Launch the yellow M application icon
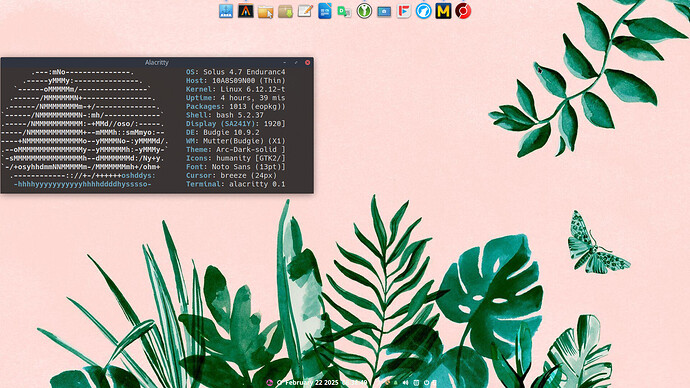Image resolution: width=690 pixels, height=388 pixels. [x=444, y=11]
